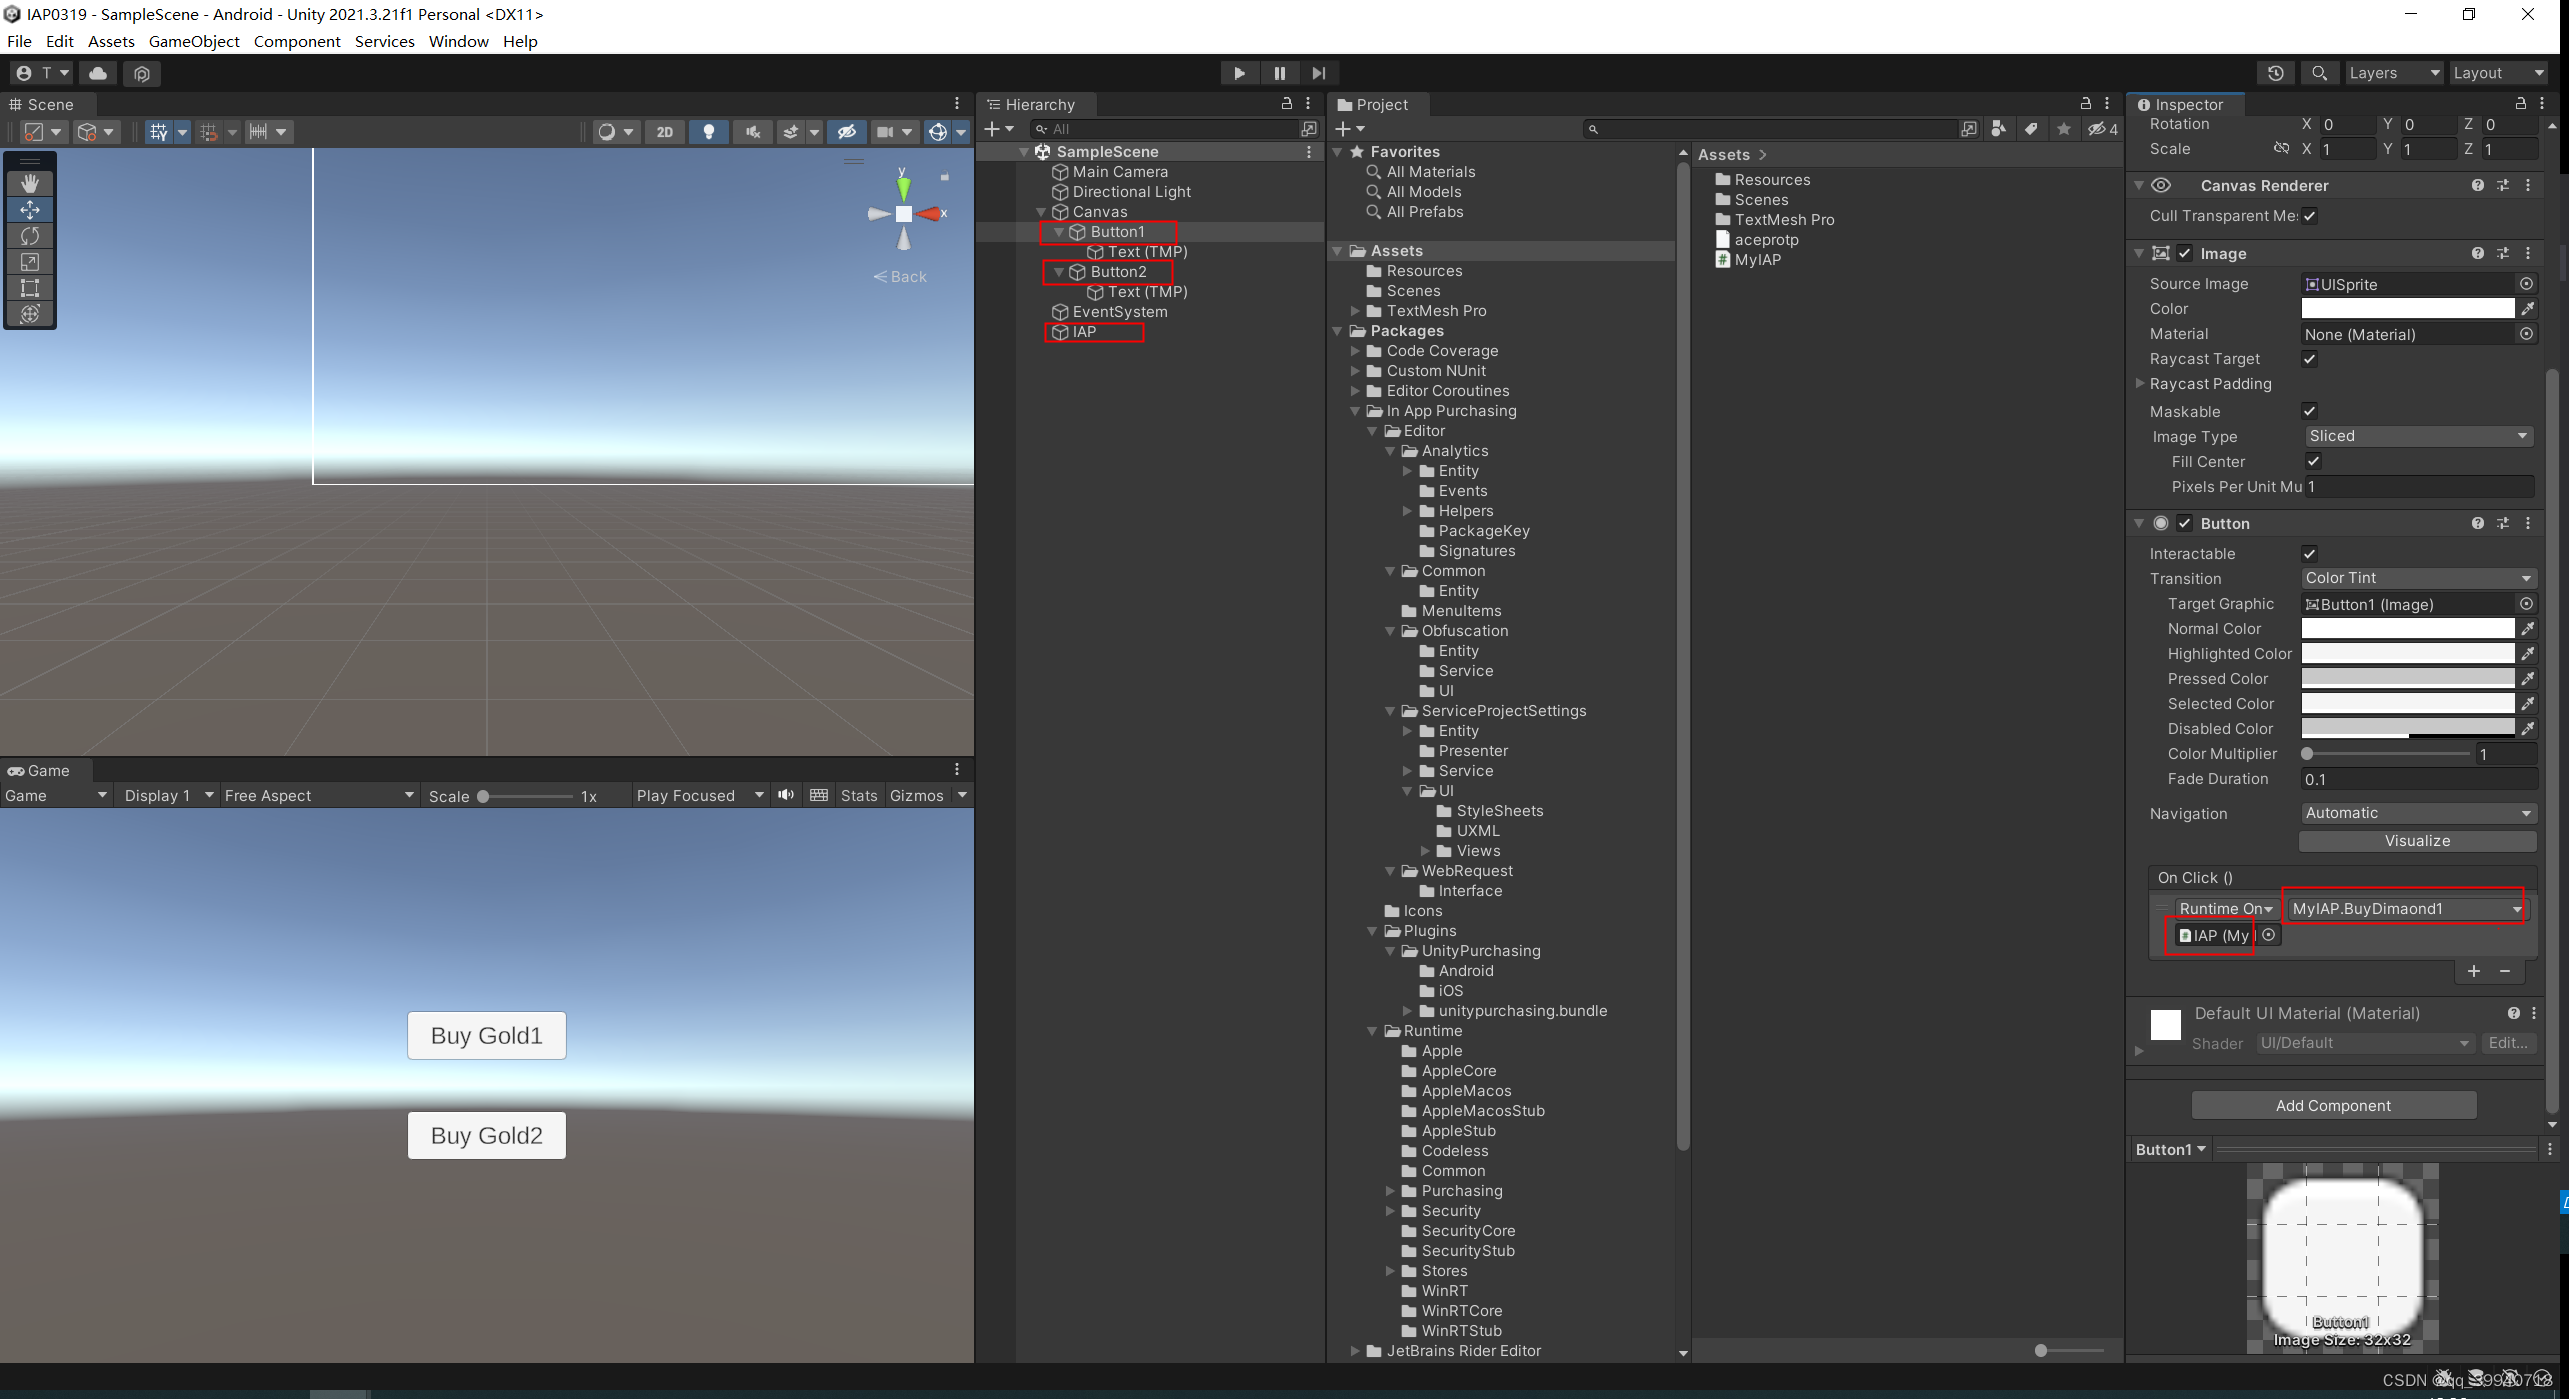Open Undo History clock icon
Viewport: 2569px width, 1399px height.
click(x=2275, y=73)
